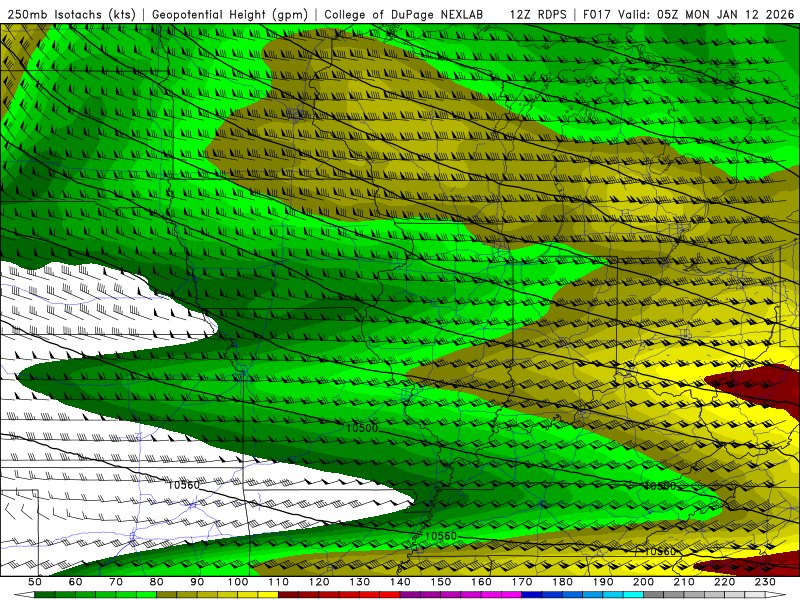Click the colorbar label '130'
Screen dimensions: 800x600
coord(359,582)
